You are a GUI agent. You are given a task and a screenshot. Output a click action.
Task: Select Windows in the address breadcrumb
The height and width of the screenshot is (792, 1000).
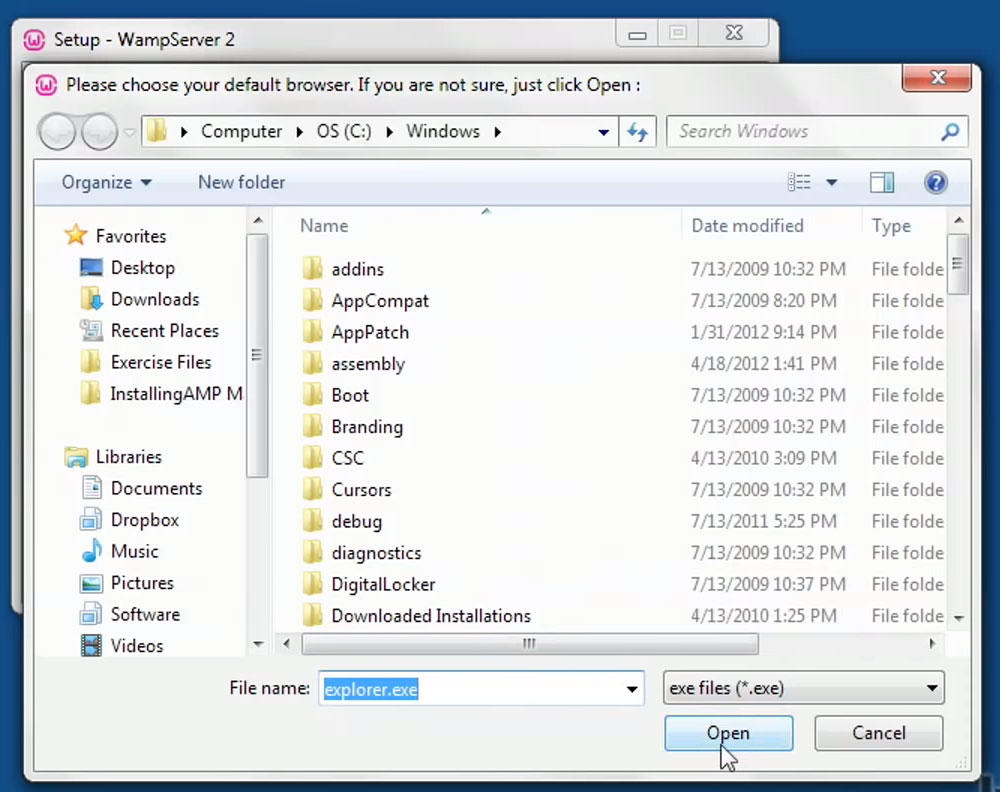(x=443, y=131)
